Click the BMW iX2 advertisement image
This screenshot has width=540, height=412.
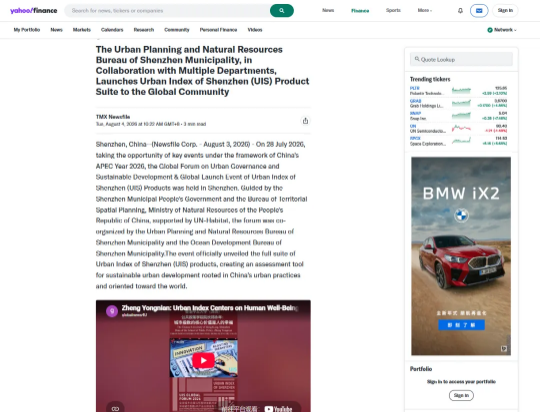[461, 256]
